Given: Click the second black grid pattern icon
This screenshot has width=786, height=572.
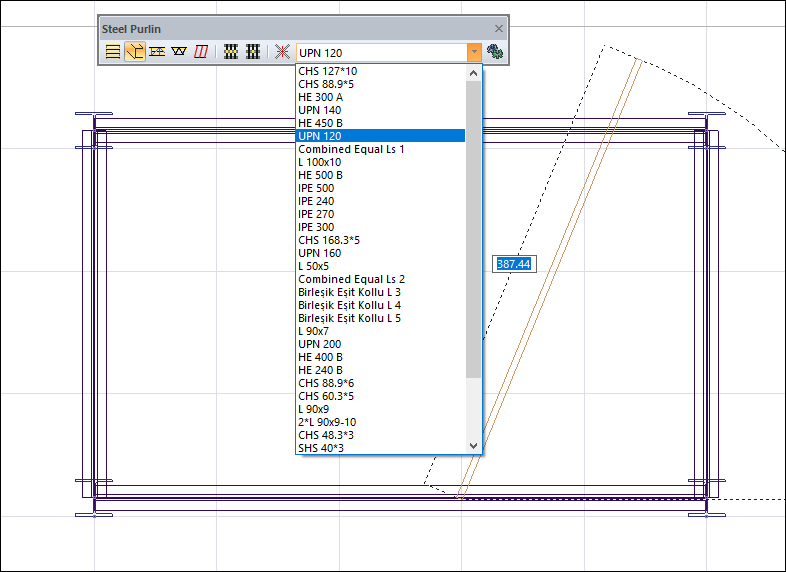Looking at the screenshot, I should coord(253,51).
